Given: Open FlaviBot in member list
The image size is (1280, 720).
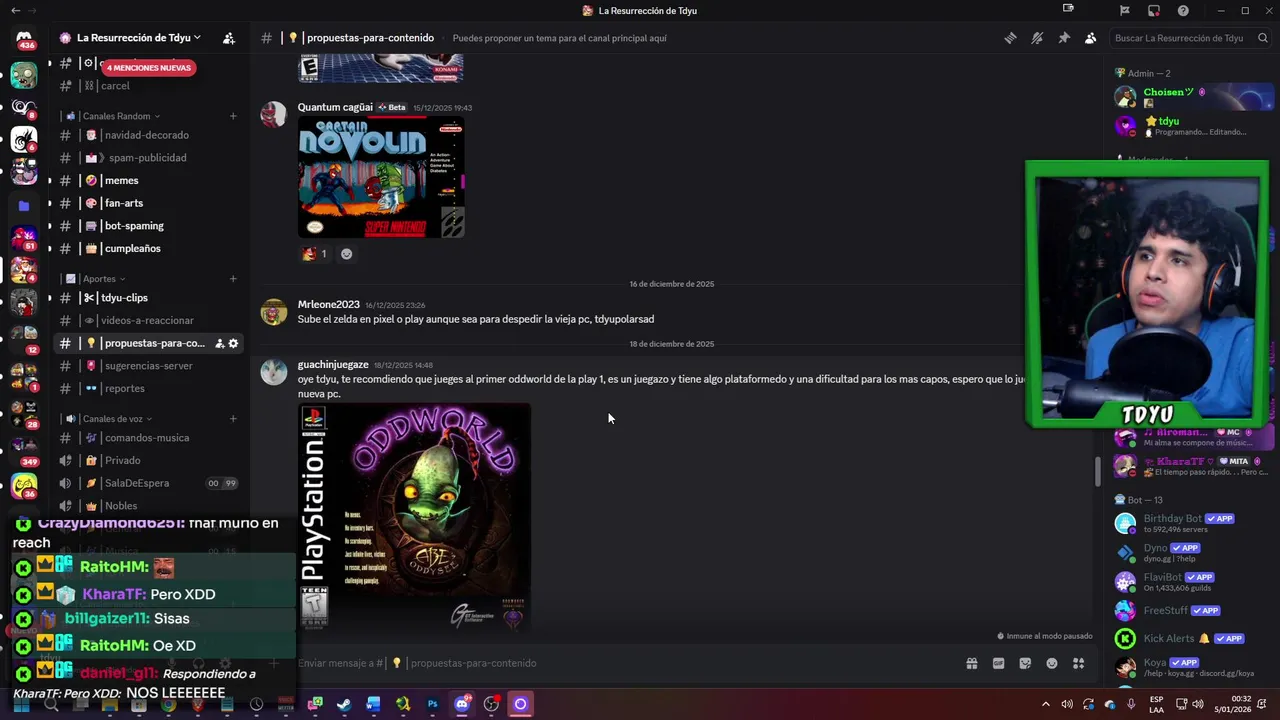Looking at the screenshot, I should click(1193, 581).
